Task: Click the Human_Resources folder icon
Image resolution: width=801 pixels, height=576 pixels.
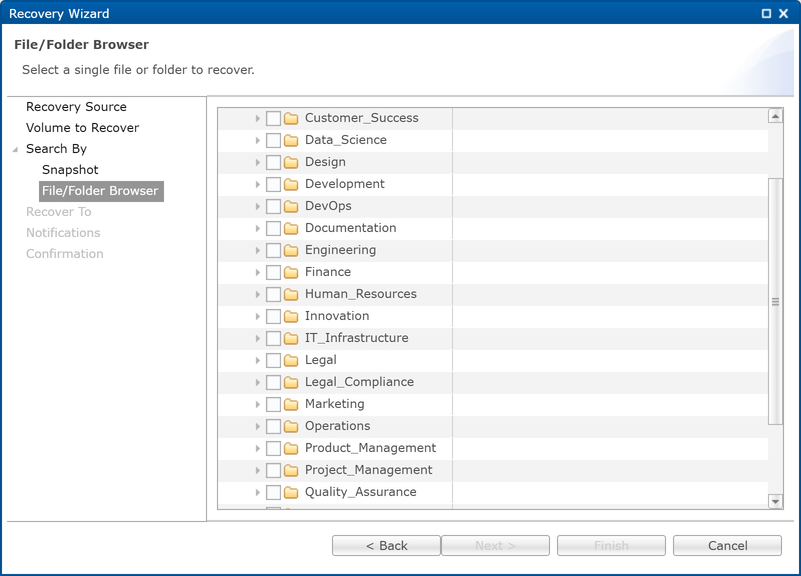Action: (x=291, y=294)
